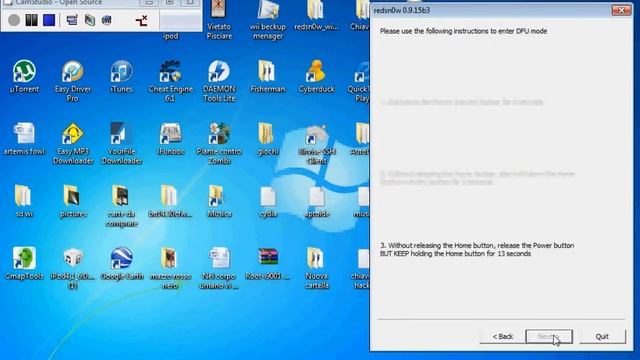Image resolution: width=640 pixels, height=360 pixels.
Task: Select the giochi folder
Action: (267, 139)
